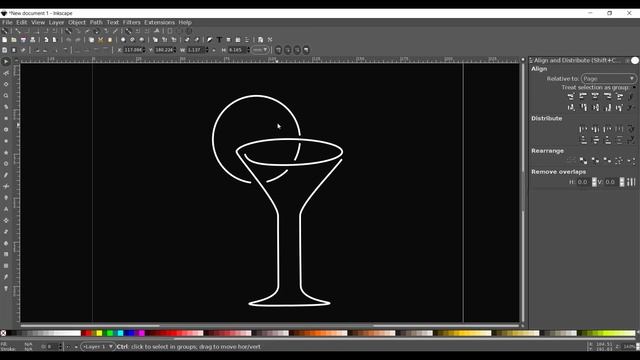The width and height of the screenshot is (640, 360).
Task: Click the Group objects icon
Action: (x=187, y=40)
